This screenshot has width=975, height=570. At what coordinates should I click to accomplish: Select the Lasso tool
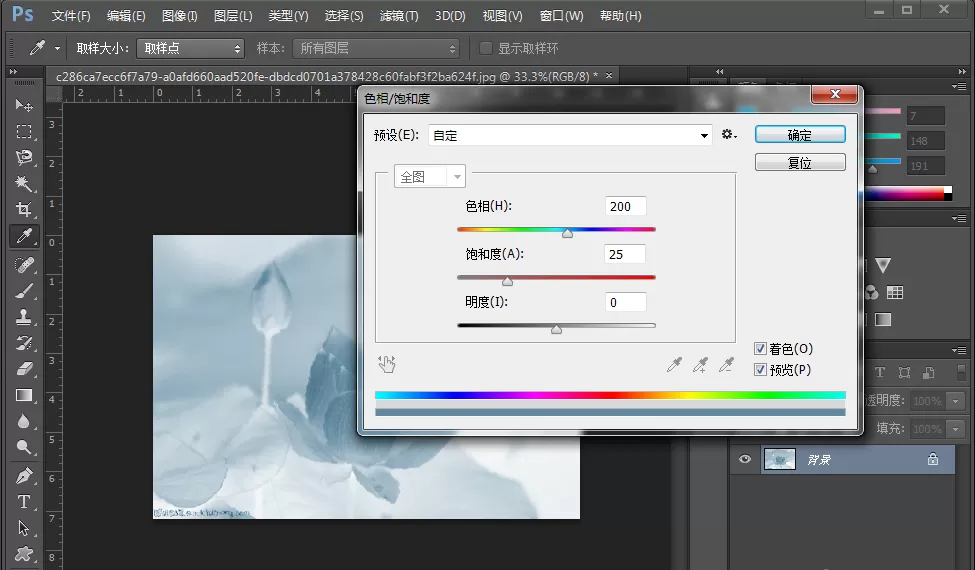[x=24, y=157]
